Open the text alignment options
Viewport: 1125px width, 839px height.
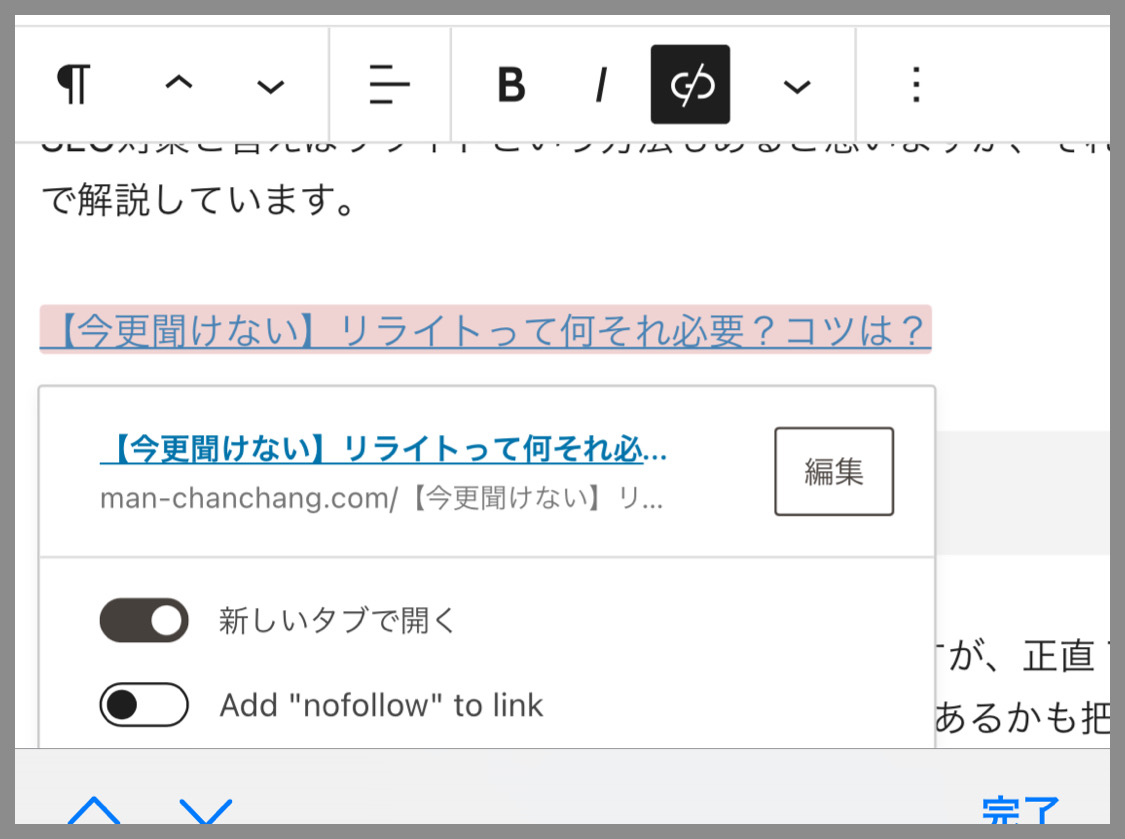pyautogui.click(x=389, y=85)
